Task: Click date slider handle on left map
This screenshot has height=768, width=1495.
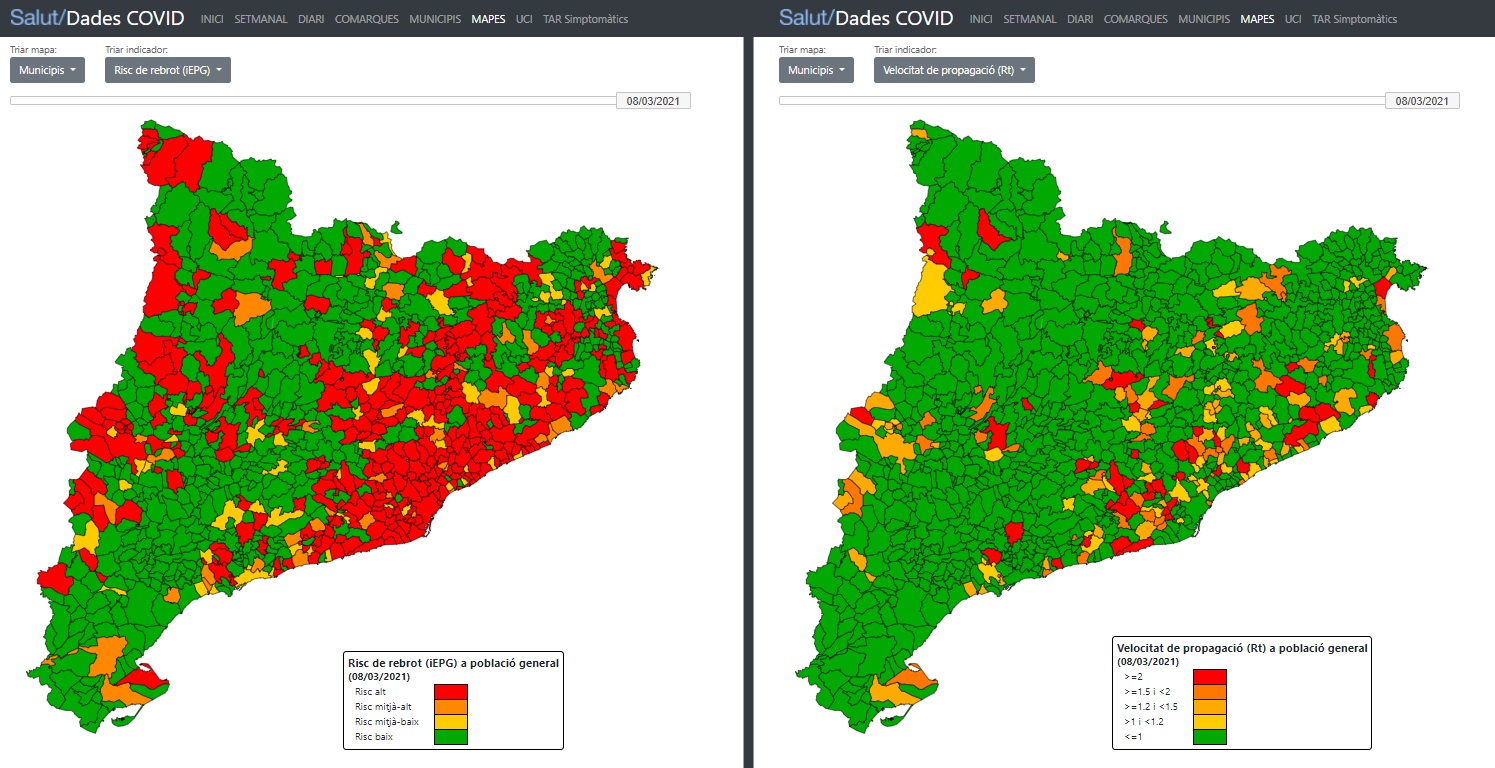Action: click(x=653, y=101)
